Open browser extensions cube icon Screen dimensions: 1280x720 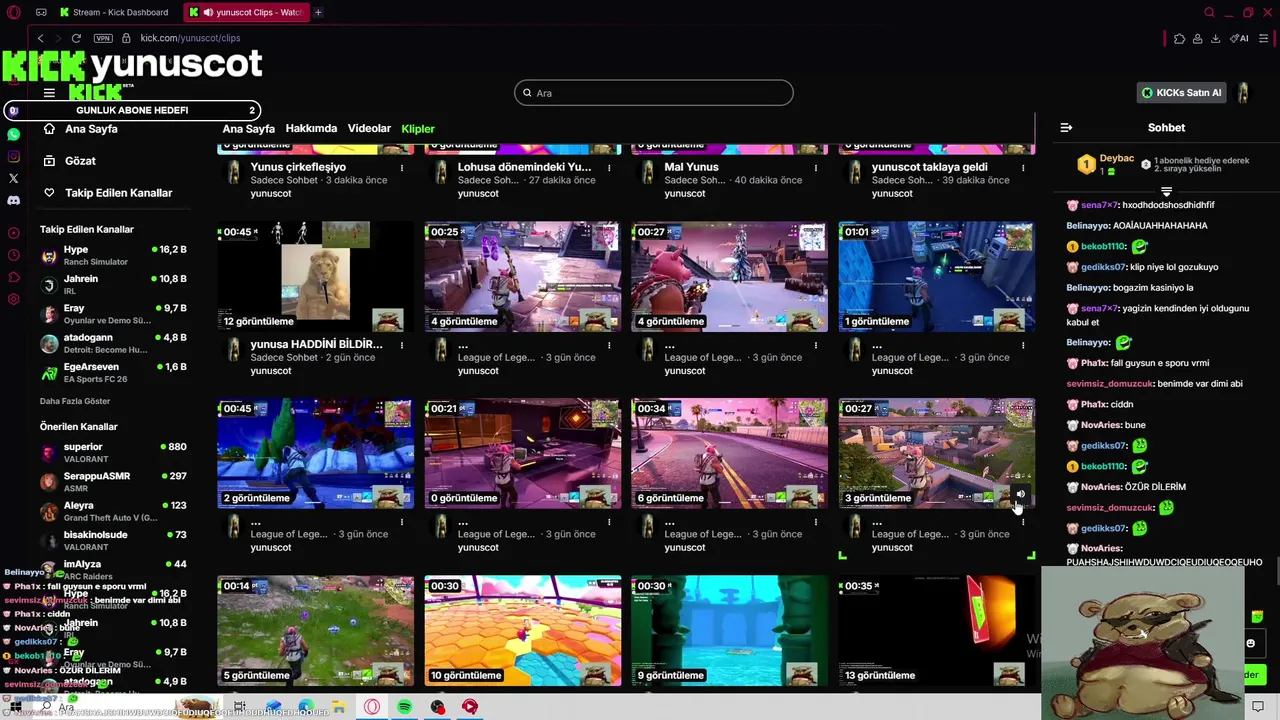[x=1179, y=38]
